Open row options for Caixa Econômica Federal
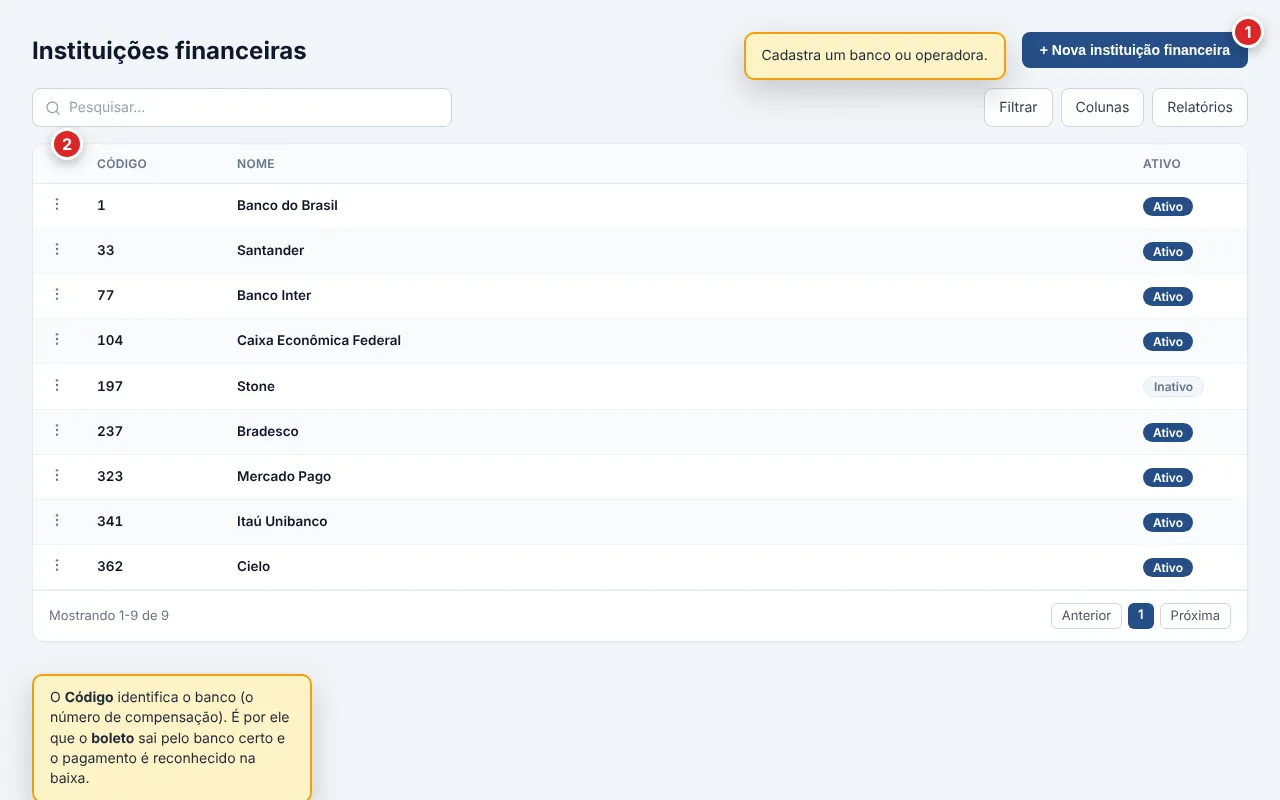The height and width of the screenshot is (800, 1280). tap(57, 339)
